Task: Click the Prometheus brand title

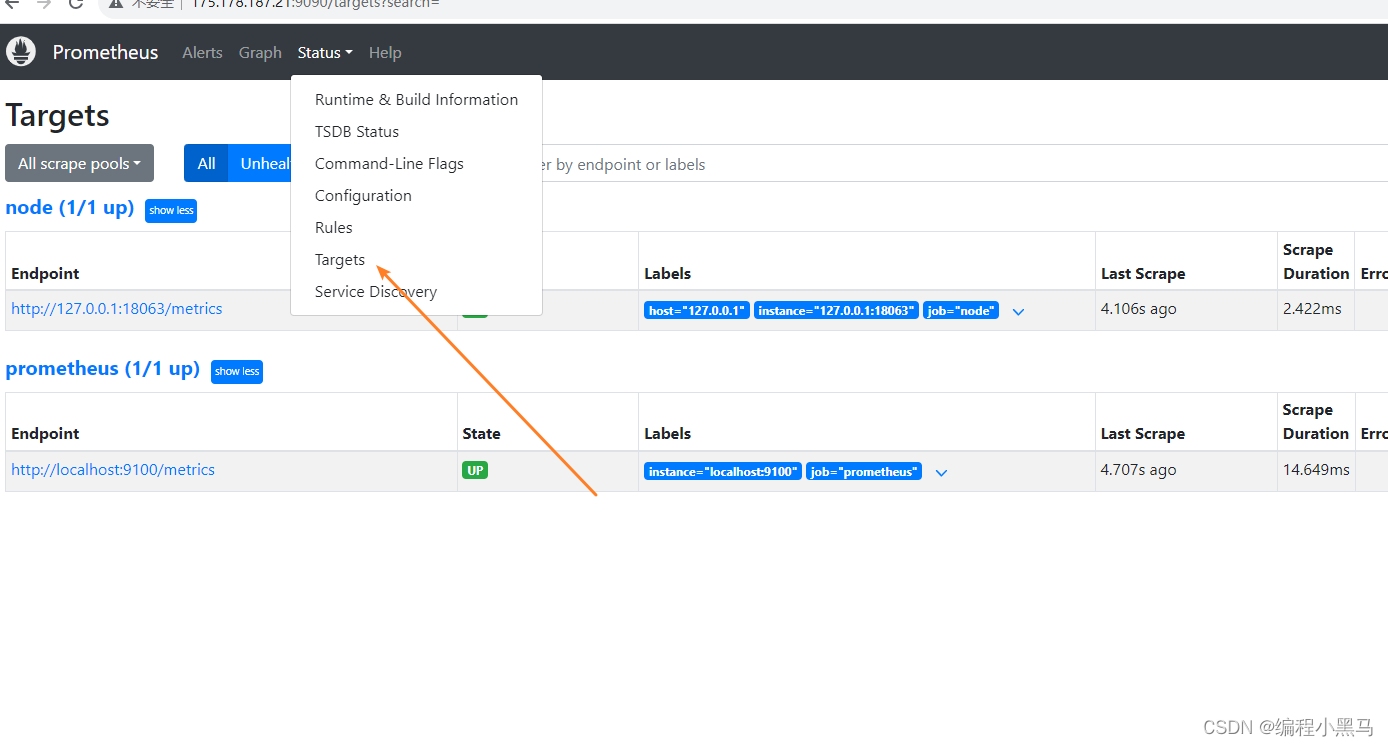Action: 105,52
